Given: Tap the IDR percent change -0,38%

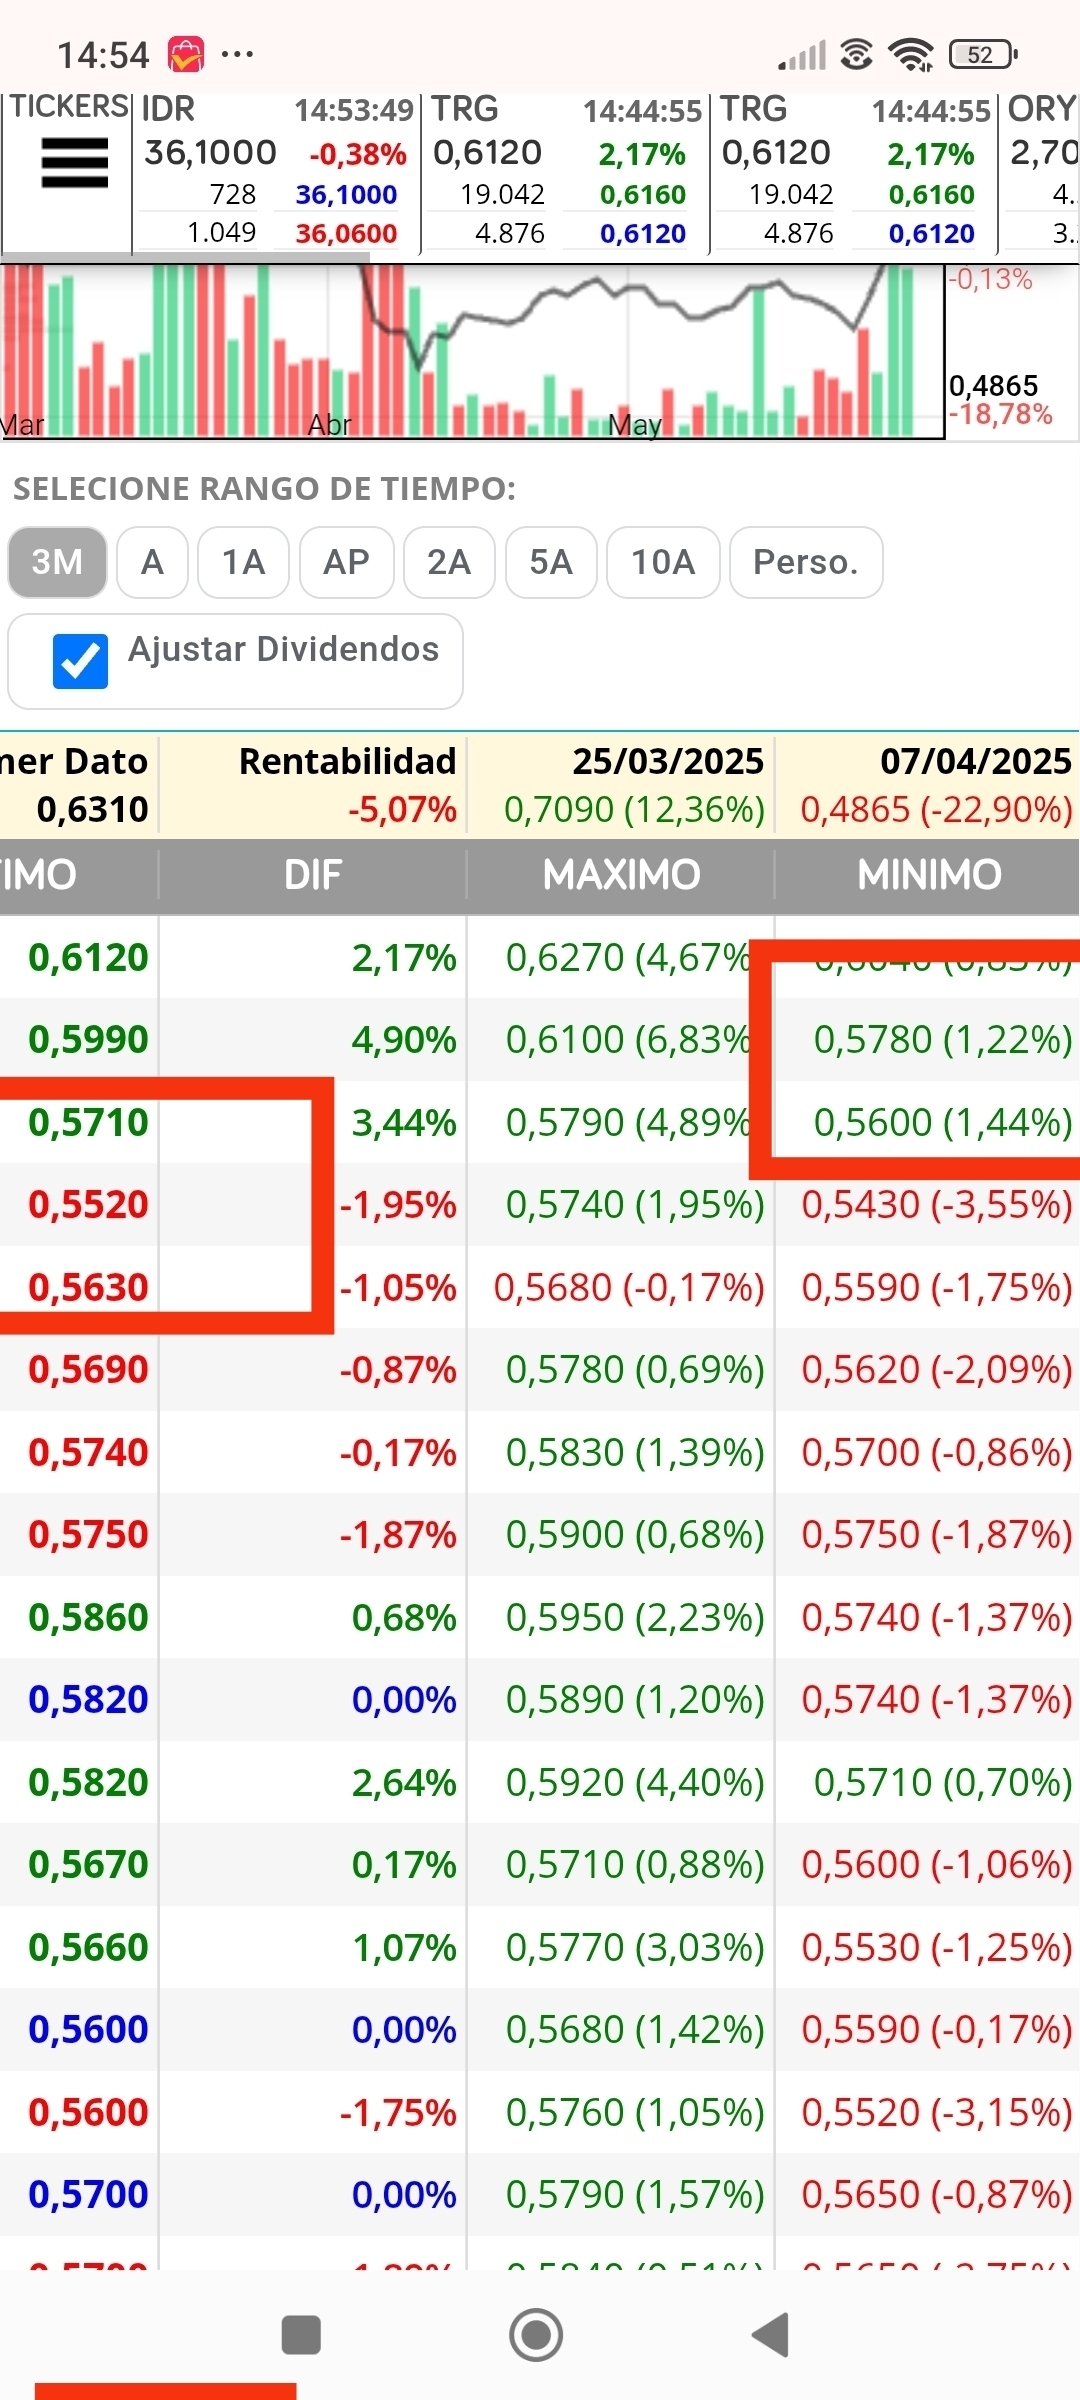Looking at the screenshot, I should coord(357,154).
